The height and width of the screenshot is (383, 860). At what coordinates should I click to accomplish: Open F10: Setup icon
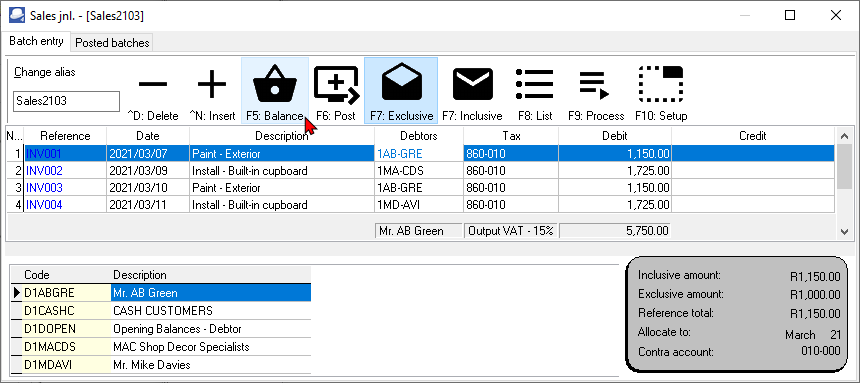point(661,84)
